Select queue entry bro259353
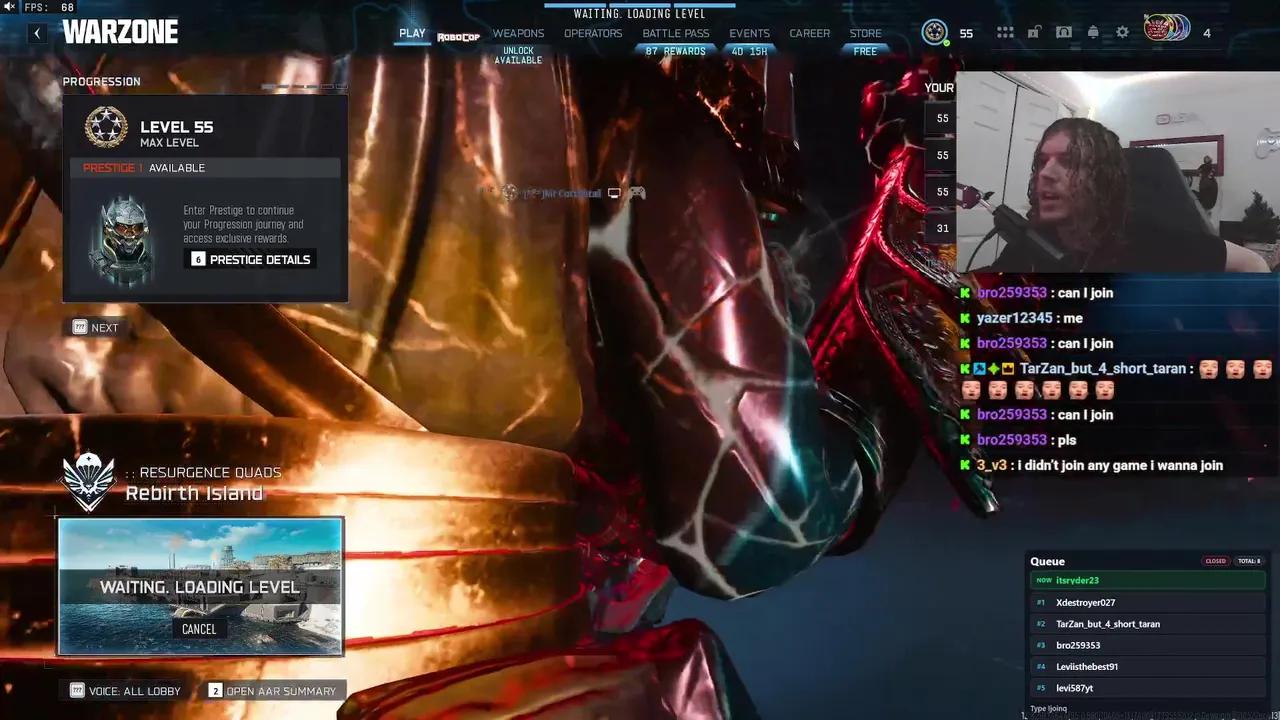Image resolution: width=1280 pixels, height=720 pixels. pos(1147,645)
